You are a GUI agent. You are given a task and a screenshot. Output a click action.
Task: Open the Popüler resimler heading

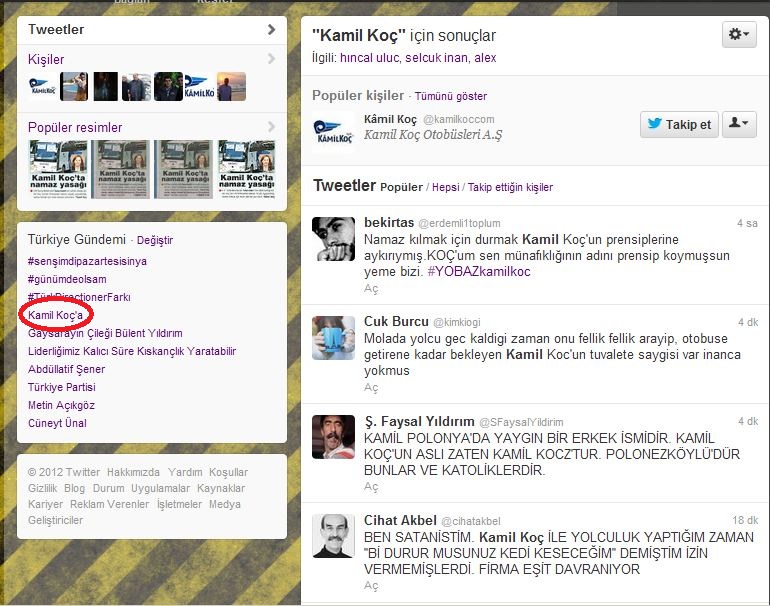tap(75, 128)
